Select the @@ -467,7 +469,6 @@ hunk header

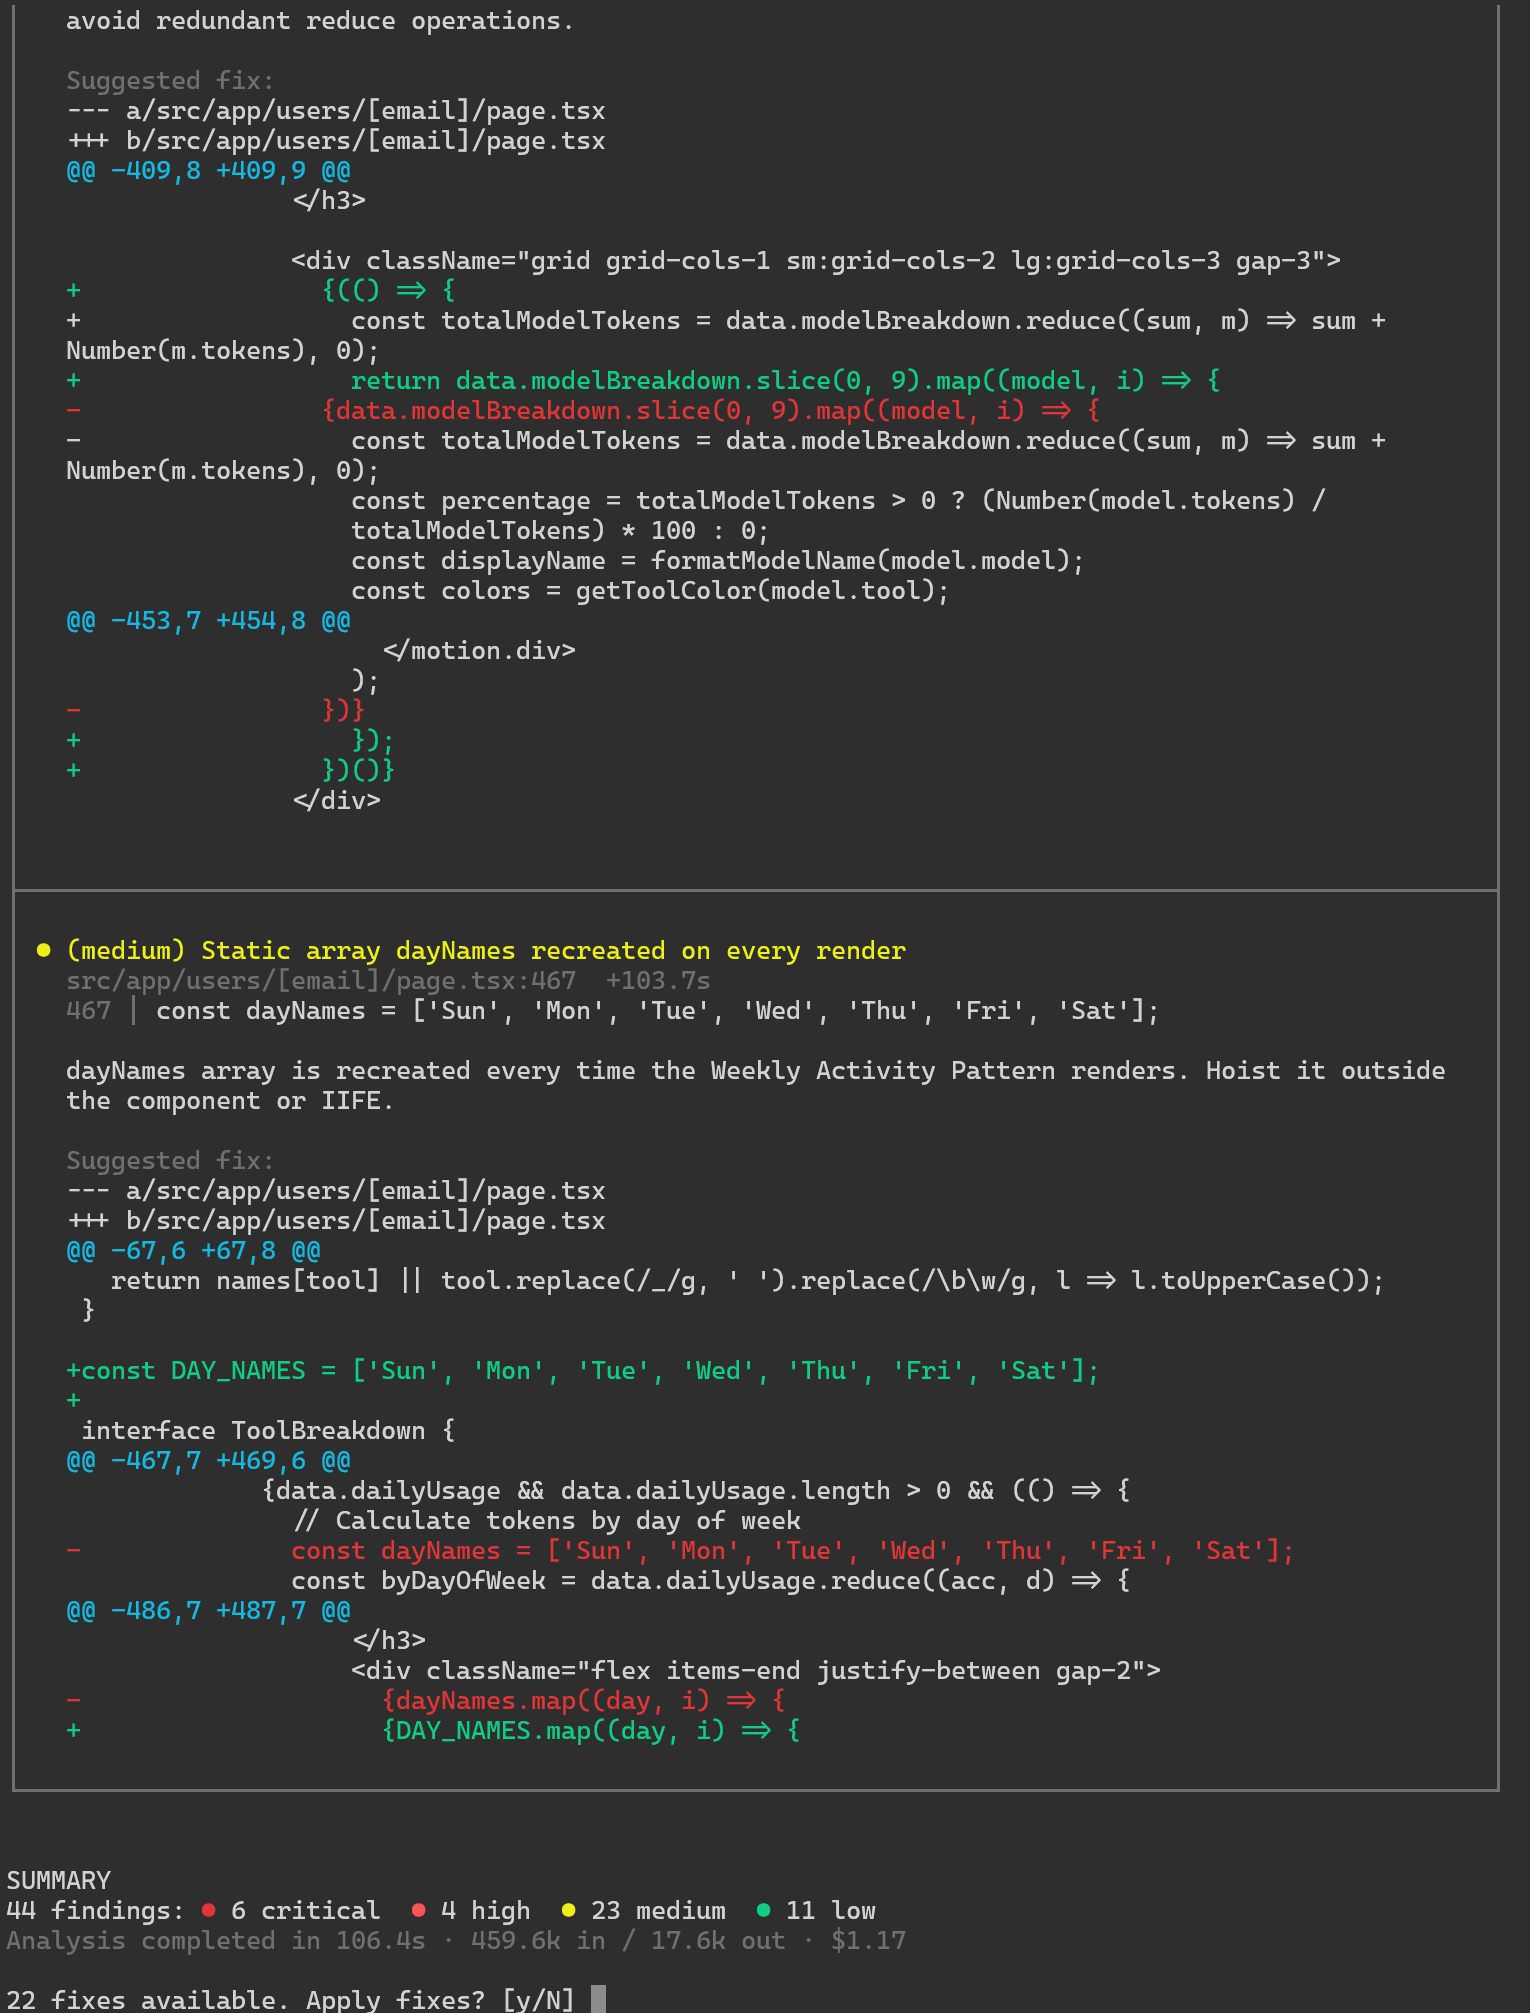(x=208, y=1460)
